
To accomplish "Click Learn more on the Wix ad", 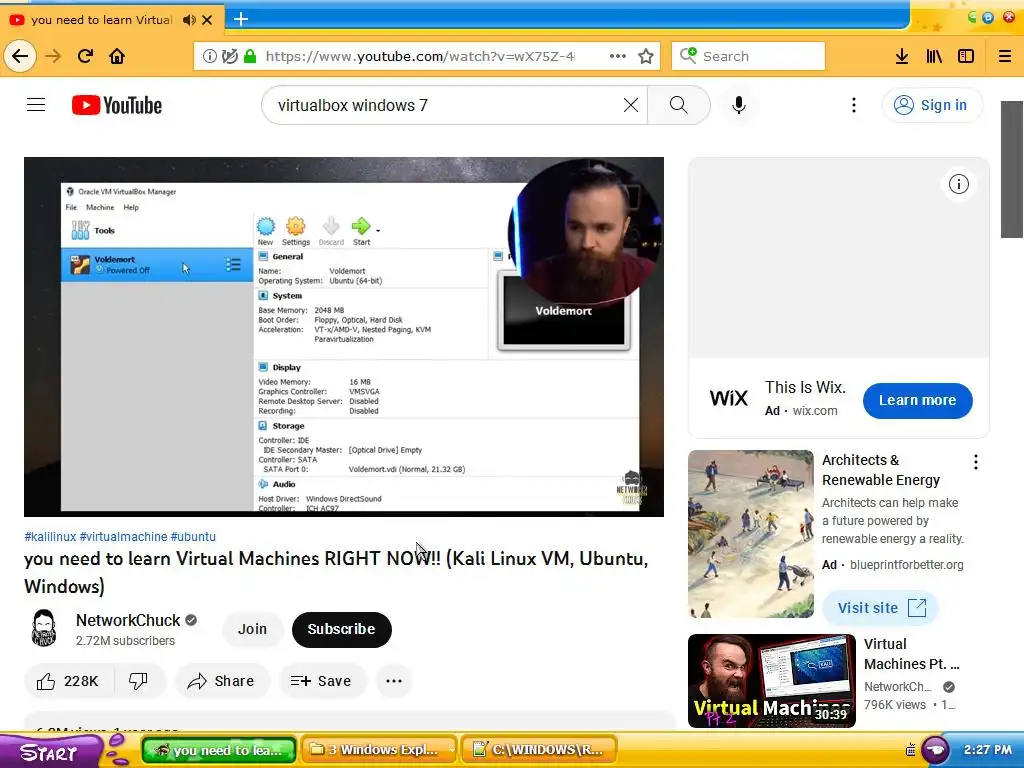I will point(918,400).
